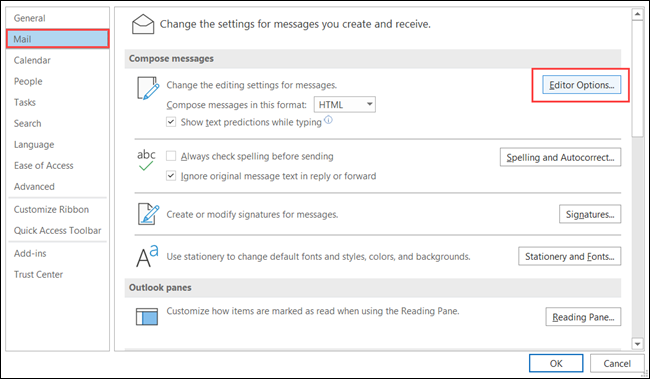Click the vertical scrollbar thumb
The width and height of the screenshot is (650, 379).
[x=637, y=79]
